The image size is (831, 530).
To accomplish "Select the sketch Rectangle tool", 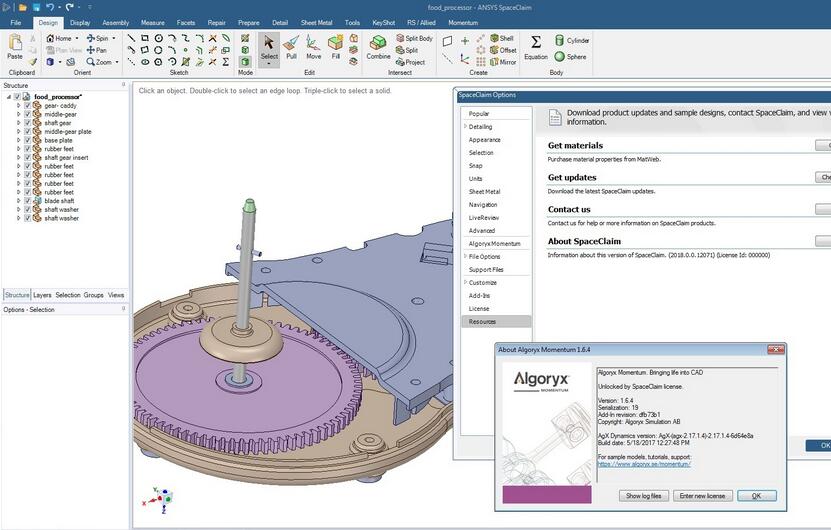I will 145,38.
